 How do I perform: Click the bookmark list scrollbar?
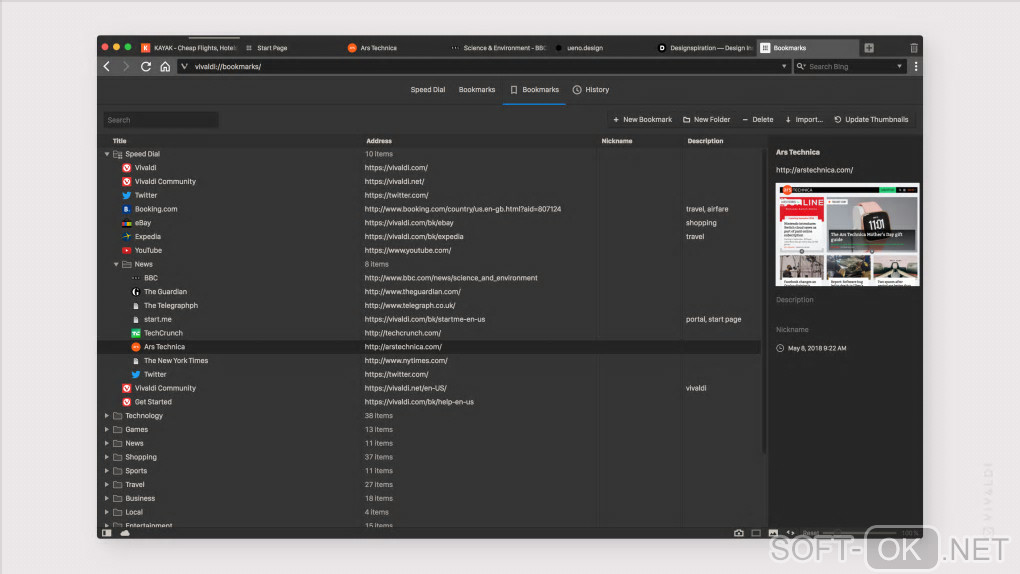coord(764,301)
